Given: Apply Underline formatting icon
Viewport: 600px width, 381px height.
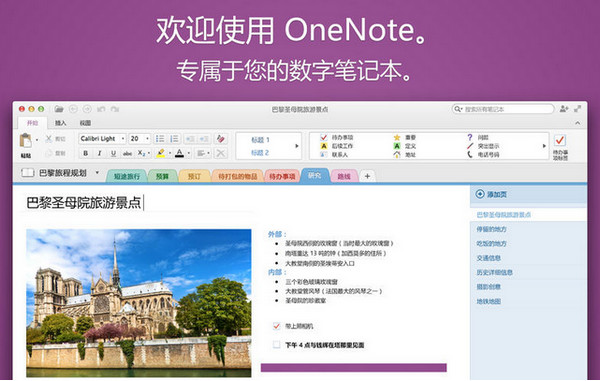Looking at the screenshot, I should point(113,153).
